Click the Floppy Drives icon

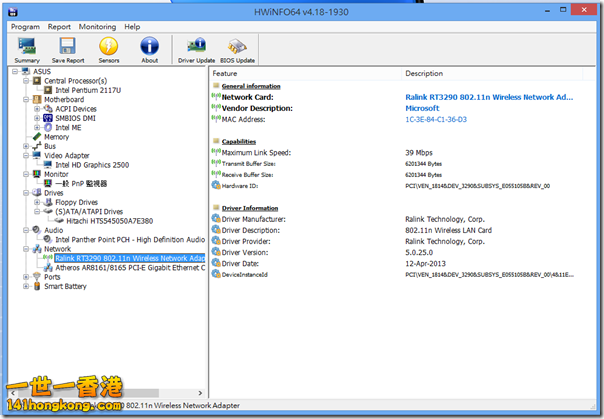[x=48, y=202]
